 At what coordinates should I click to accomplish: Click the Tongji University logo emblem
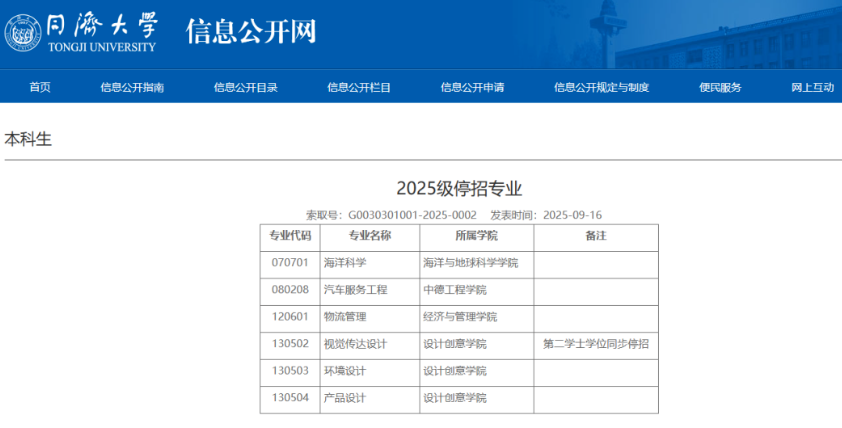tap(25, 32)
